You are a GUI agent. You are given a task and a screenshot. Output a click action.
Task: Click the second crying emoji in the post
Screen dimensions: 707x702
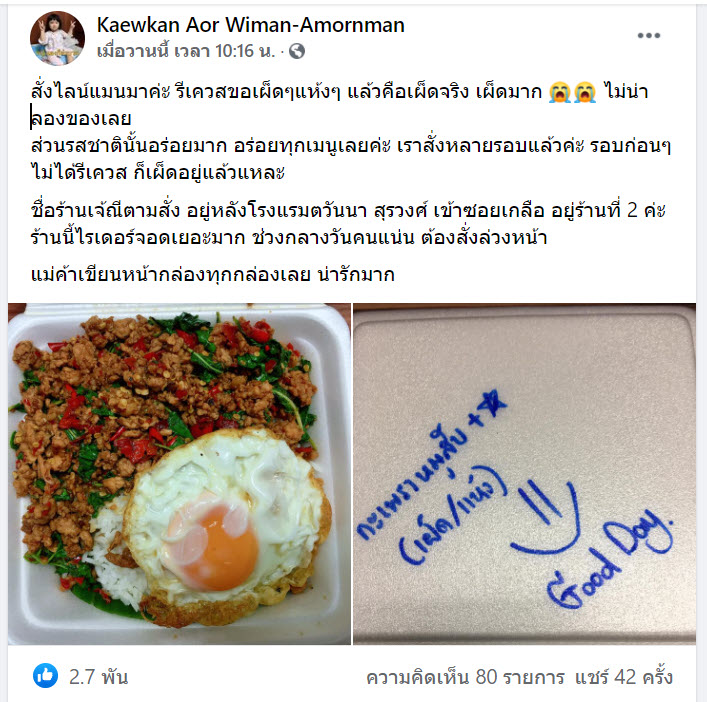point(585,92)
